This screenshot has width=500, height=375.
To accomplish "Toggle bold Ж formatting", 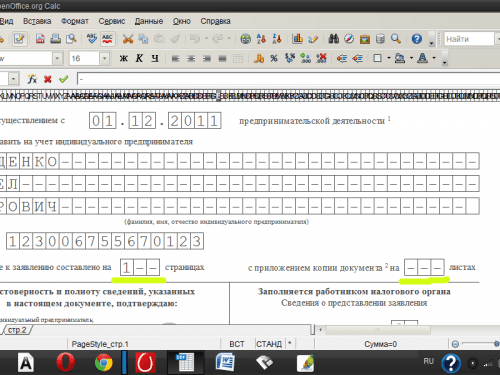I will 123,59.
